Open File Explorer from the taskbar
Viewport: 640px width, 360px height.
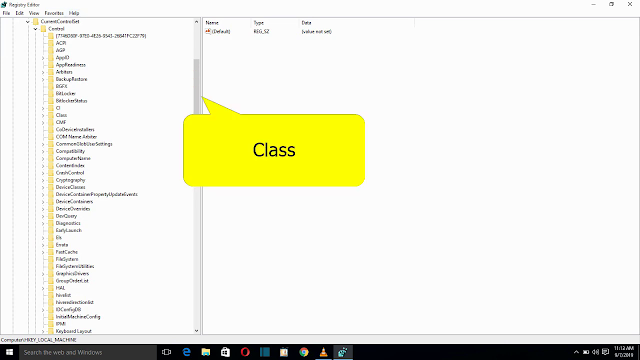[x=206, y=352]
